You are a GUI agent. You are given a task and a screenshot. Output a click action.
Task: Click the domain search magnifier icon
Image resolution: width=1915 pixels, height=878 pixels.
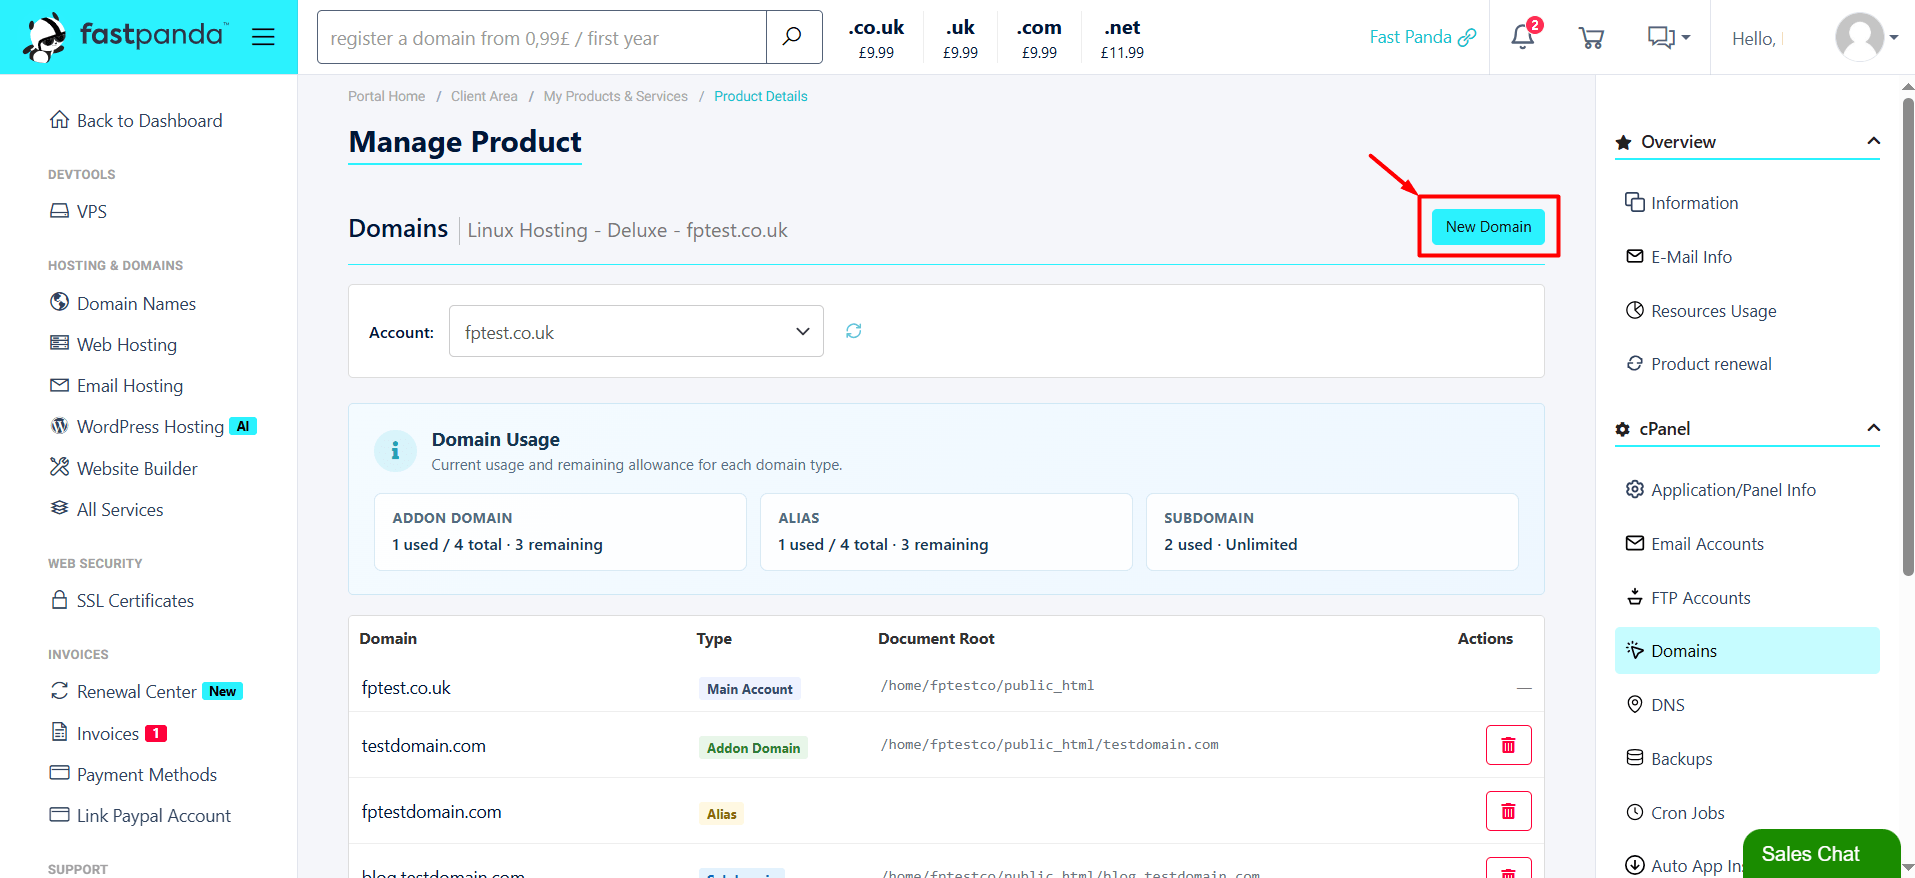click(x=793, y=37)
